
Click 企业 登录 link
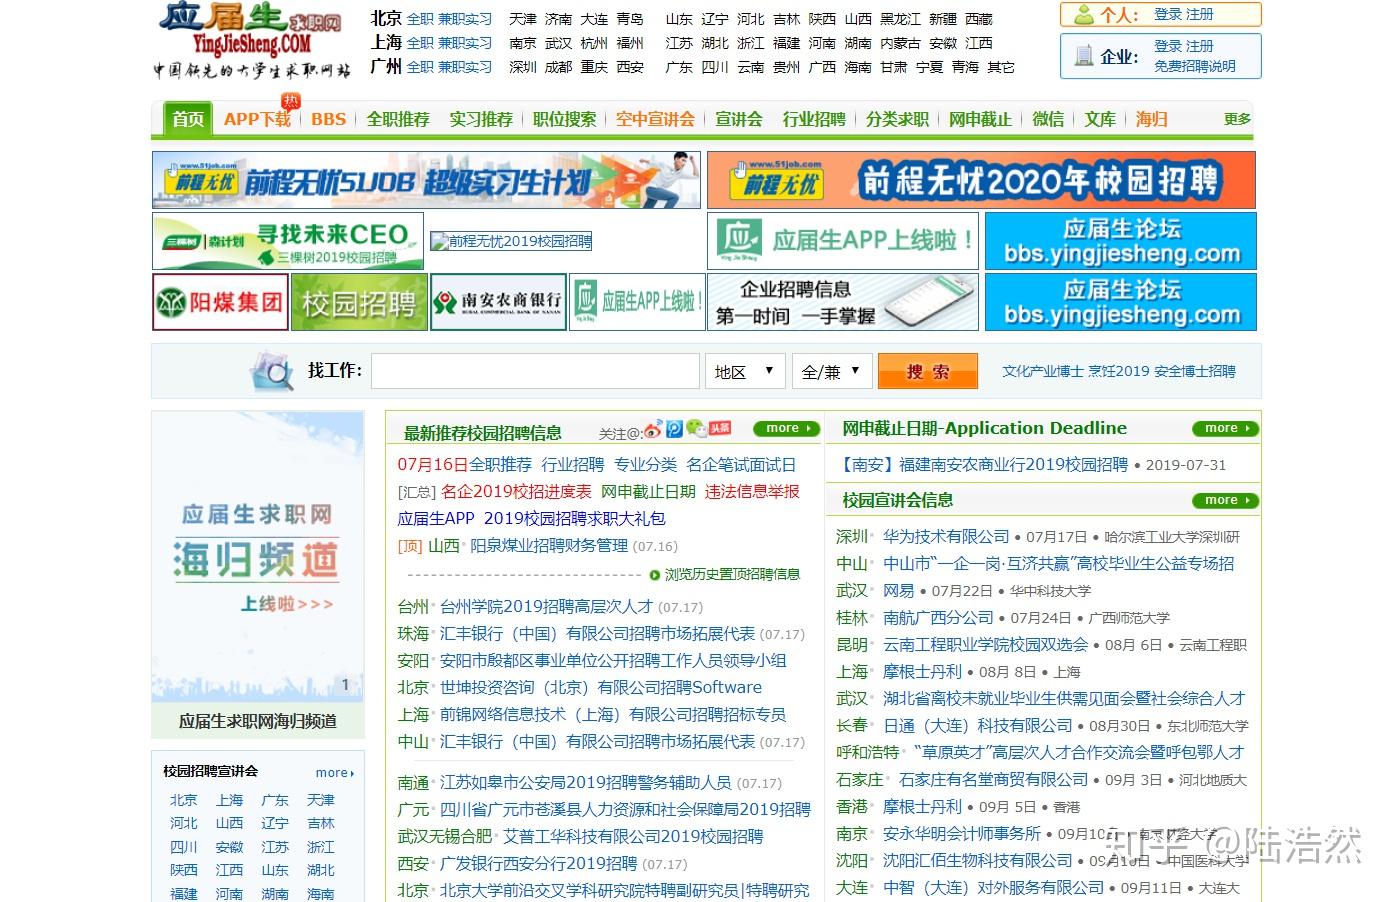click(x=1167, y=46)
